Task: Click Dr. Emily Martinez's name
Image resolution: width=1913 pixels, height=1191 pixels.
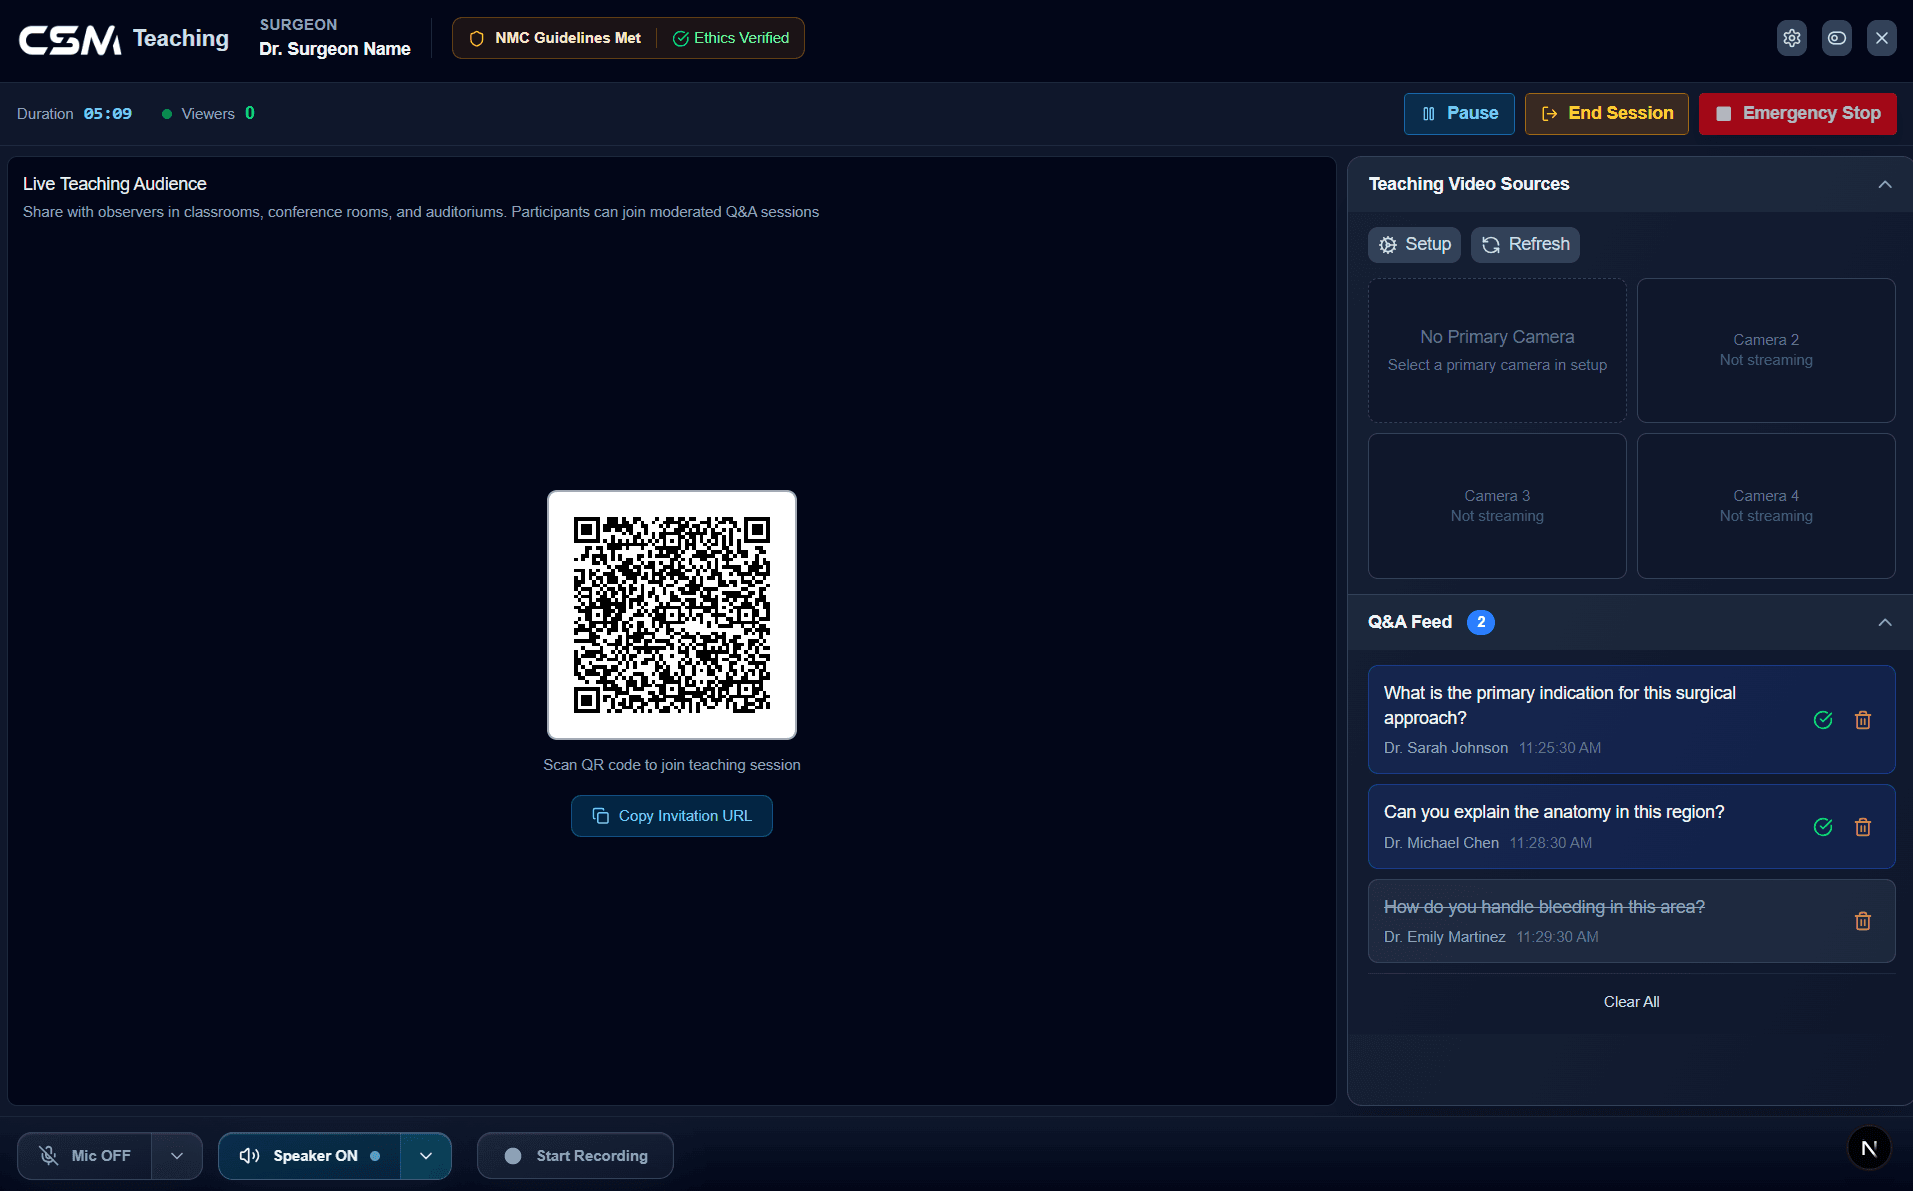Action: tap(1444, 937)
